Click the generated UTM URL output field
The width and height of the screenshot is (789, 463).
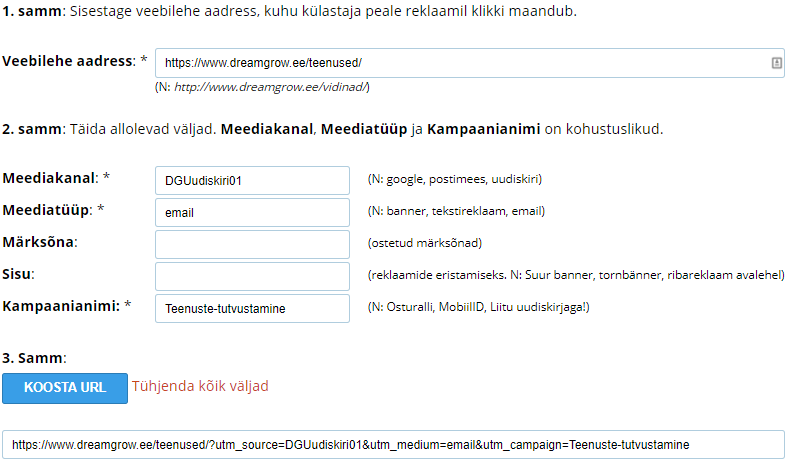[393, 444]
